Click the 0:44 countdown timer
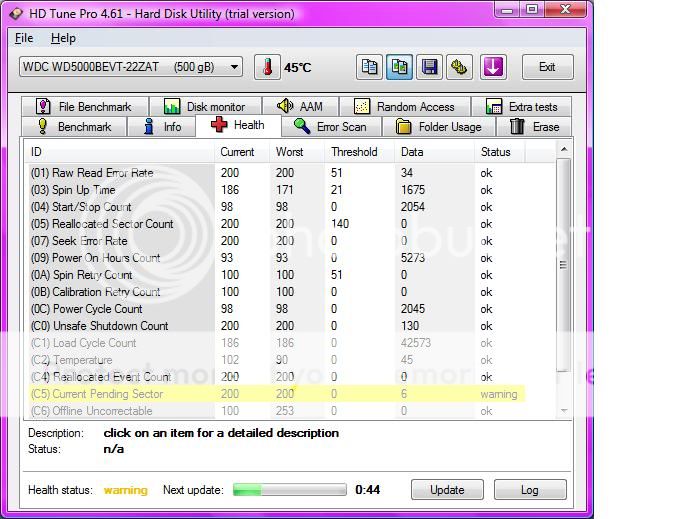The width and height of the screenshot is (683, 519). 368,490
